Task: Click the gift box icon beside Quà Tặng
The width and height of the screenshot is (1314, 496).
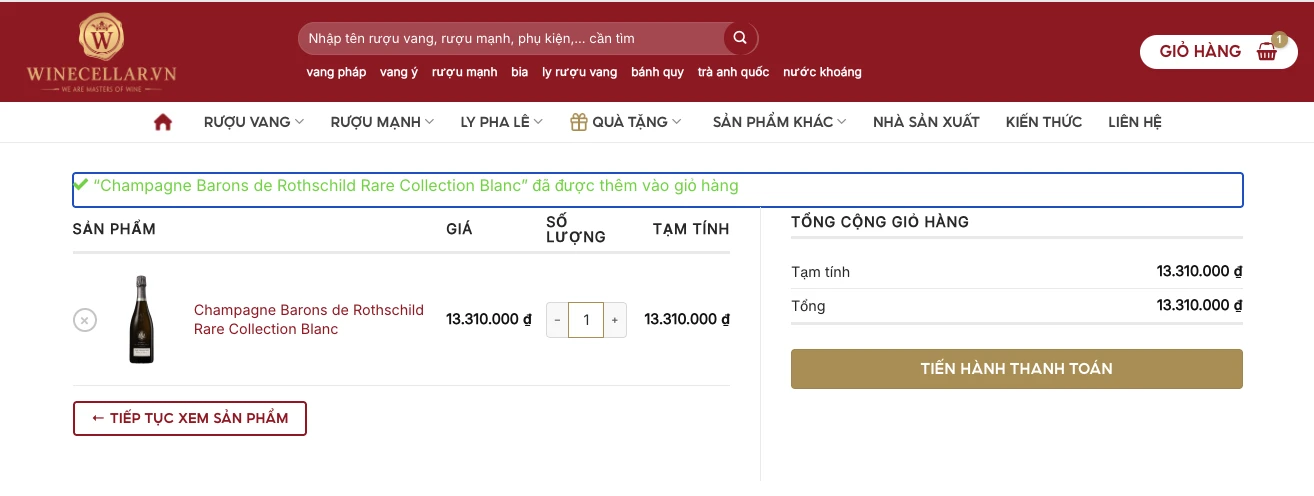Action: click(x=578, y=122)
